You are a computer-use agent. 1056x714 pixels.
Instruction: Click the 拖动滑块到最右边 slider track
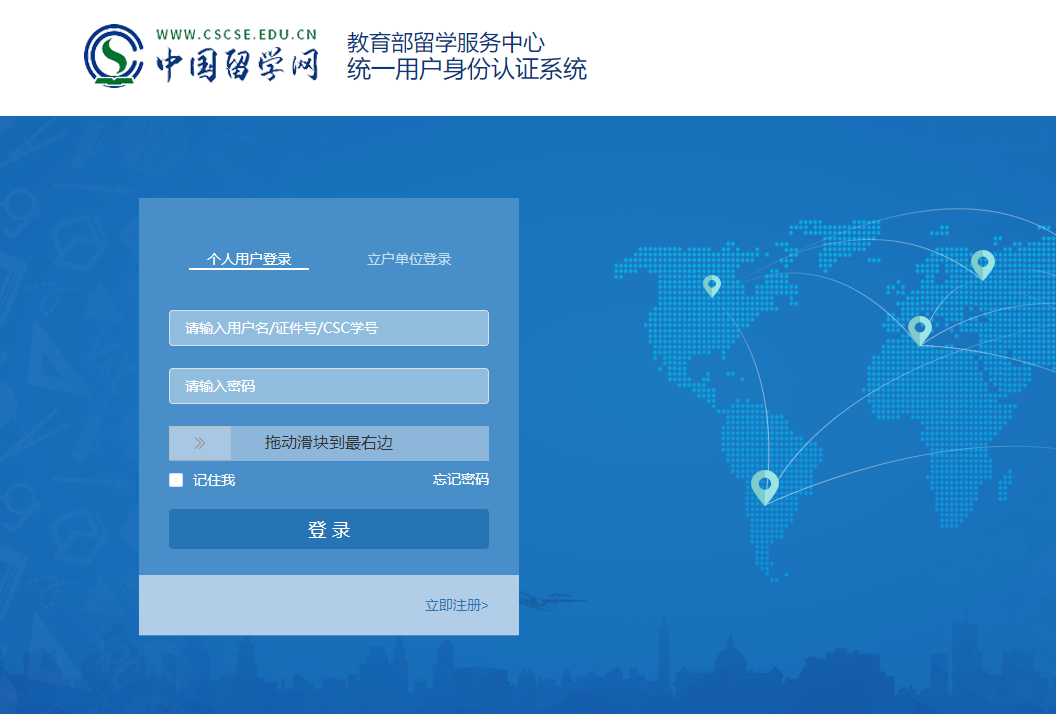coord(329,443)
